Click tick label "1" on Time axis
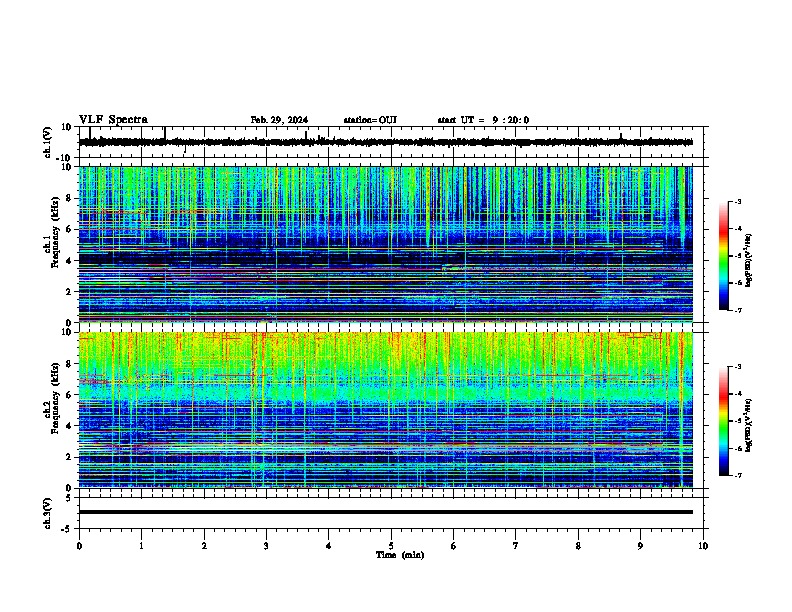This screenshot has width=792, height=612. coord(142,546)
